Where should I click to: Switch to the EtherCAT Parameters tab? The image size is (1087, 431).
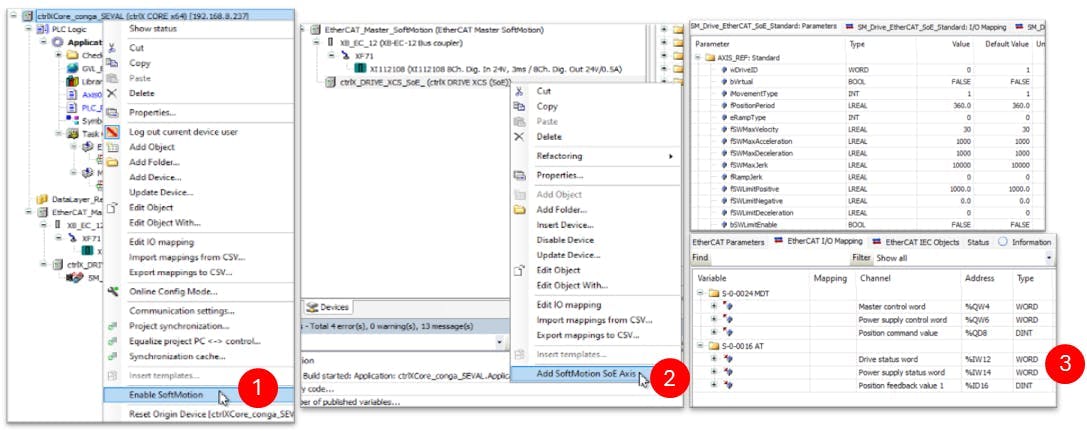[x=728, y=242]
